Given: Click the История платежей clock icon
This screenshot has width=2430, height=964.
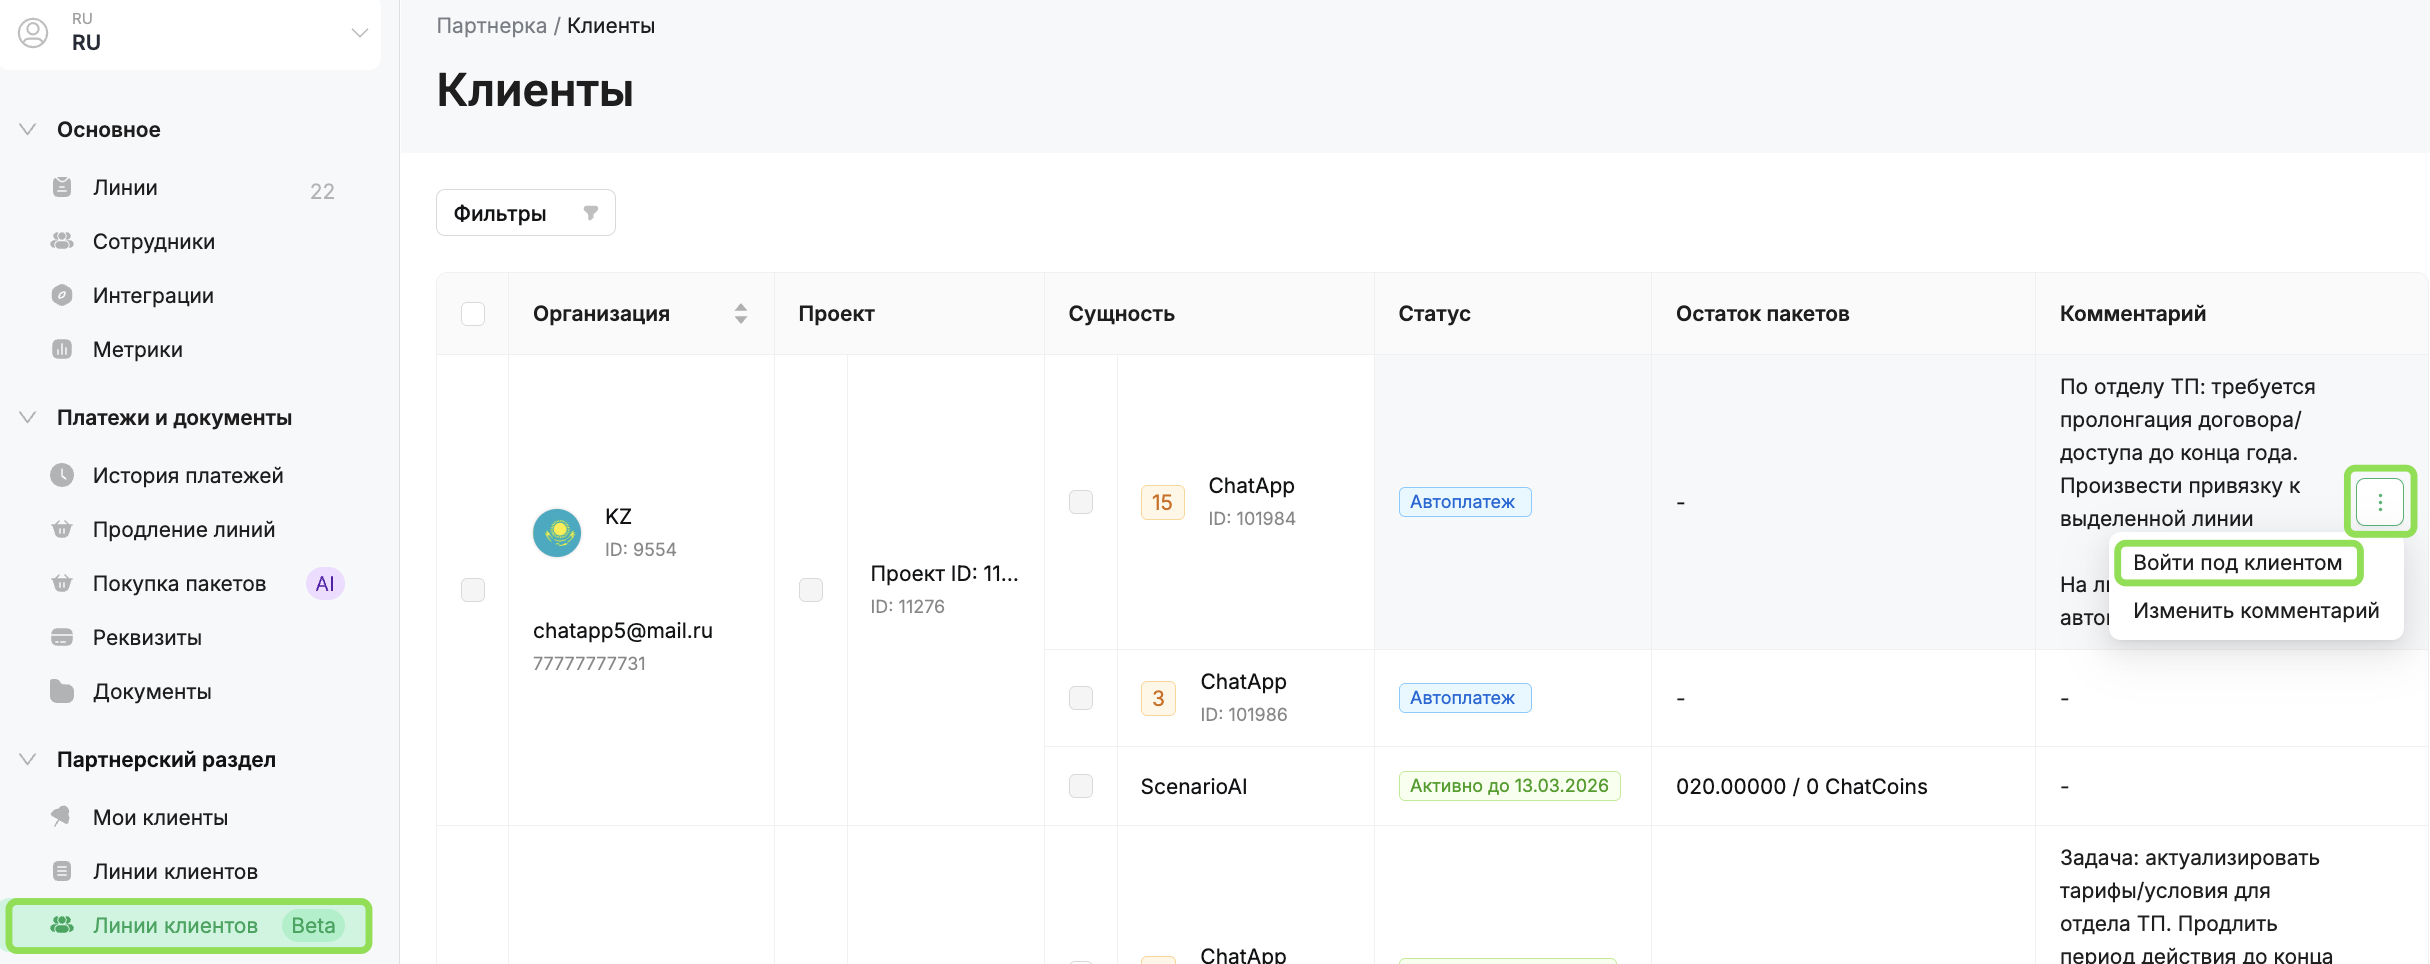Looking at the screenshot, I should coord(62,476).
